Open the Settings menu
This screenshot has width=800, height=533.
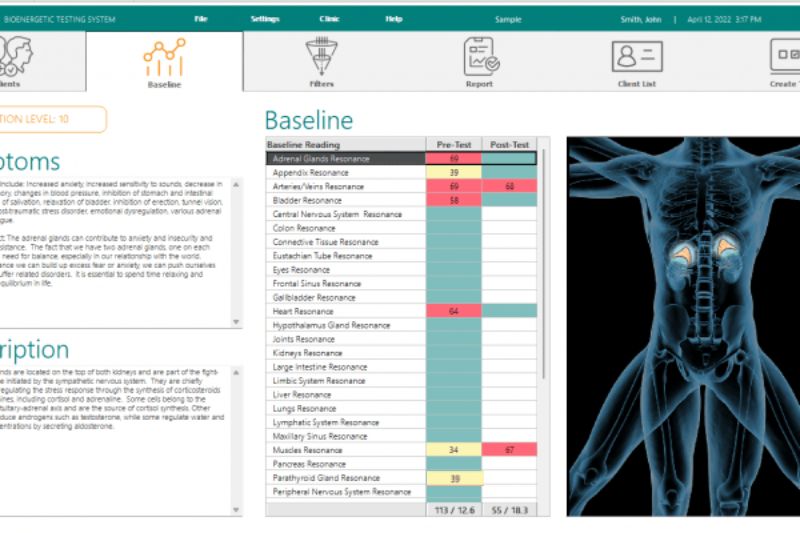click(x=265, y=19)
